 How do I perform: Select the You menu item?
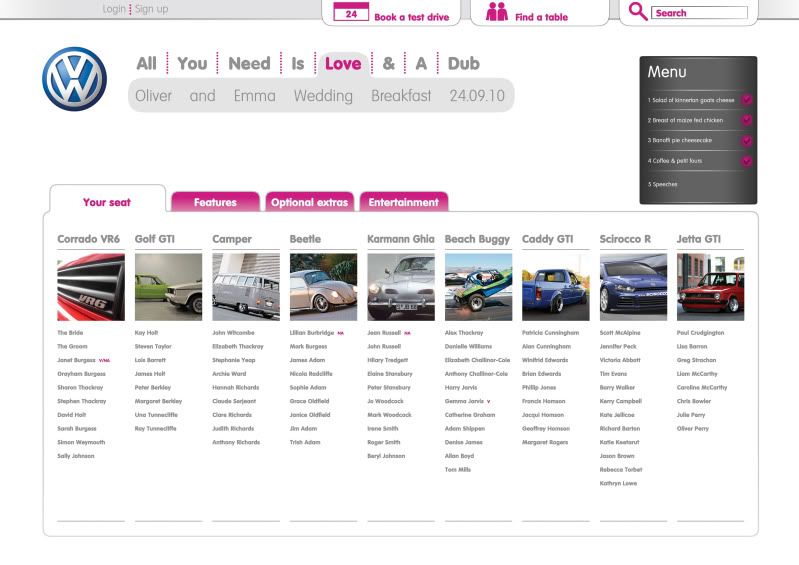click(x=192, y=64)
